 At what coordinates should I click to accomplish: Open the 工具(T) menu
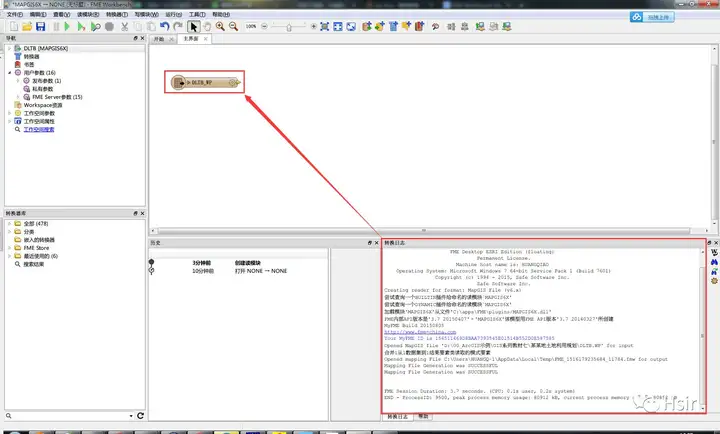tap(197, 15)
